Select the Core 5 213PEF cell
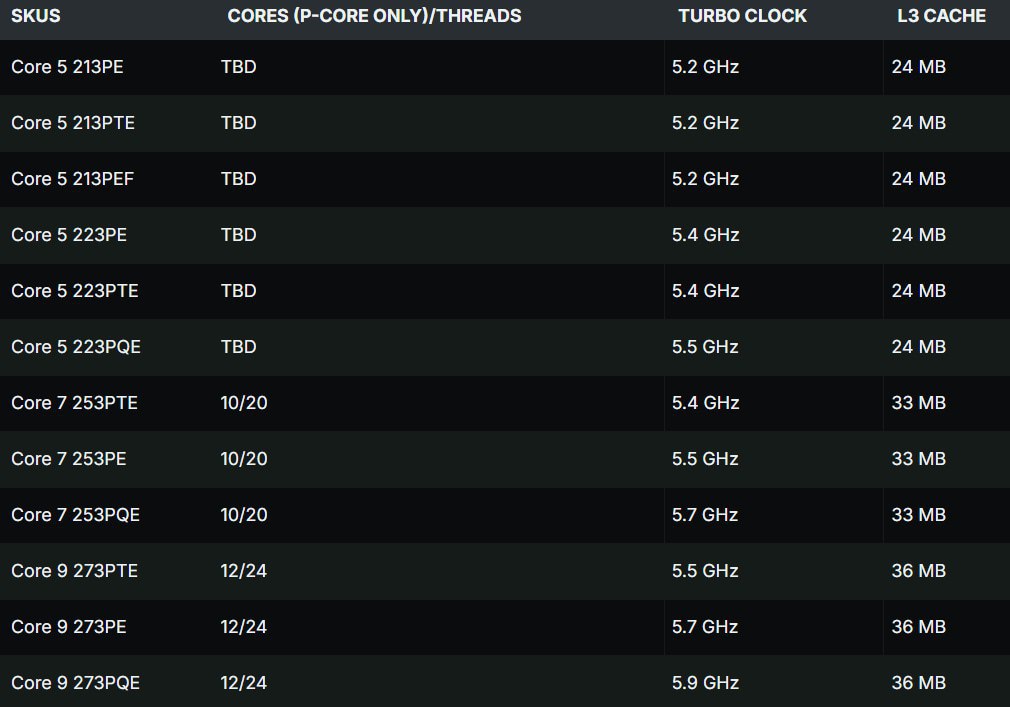 pyautogui.click(x=72, y=179)
